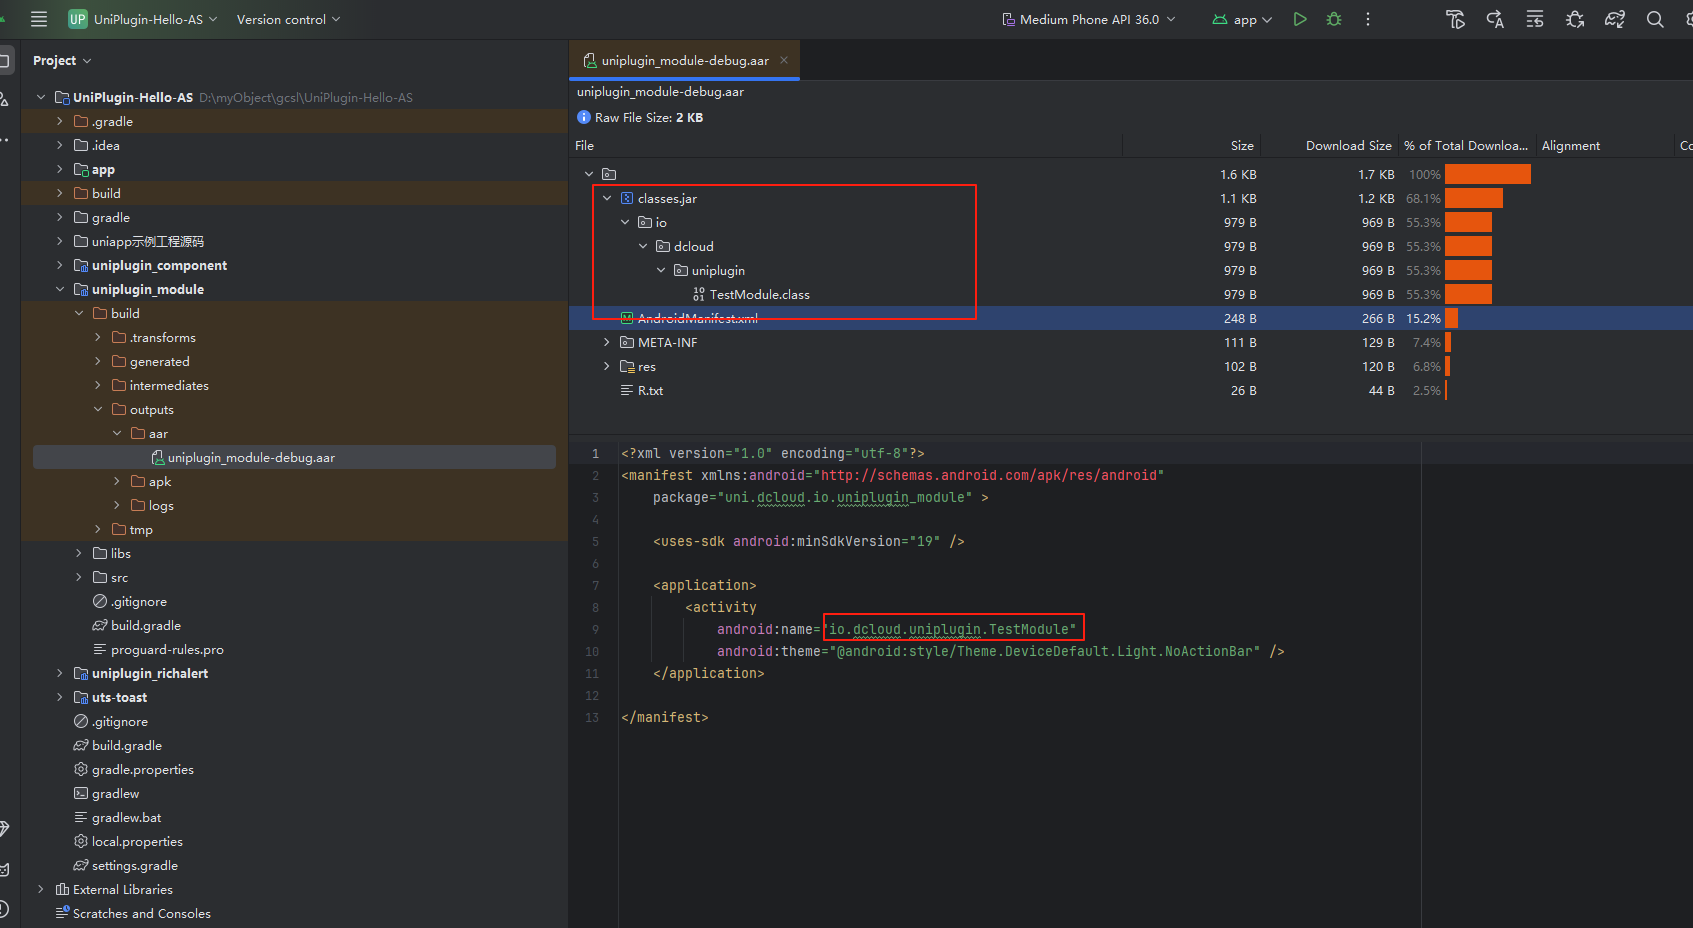Click the proguard-rules.pro file icon
The image size is (1693, 928).
point(100,649)
